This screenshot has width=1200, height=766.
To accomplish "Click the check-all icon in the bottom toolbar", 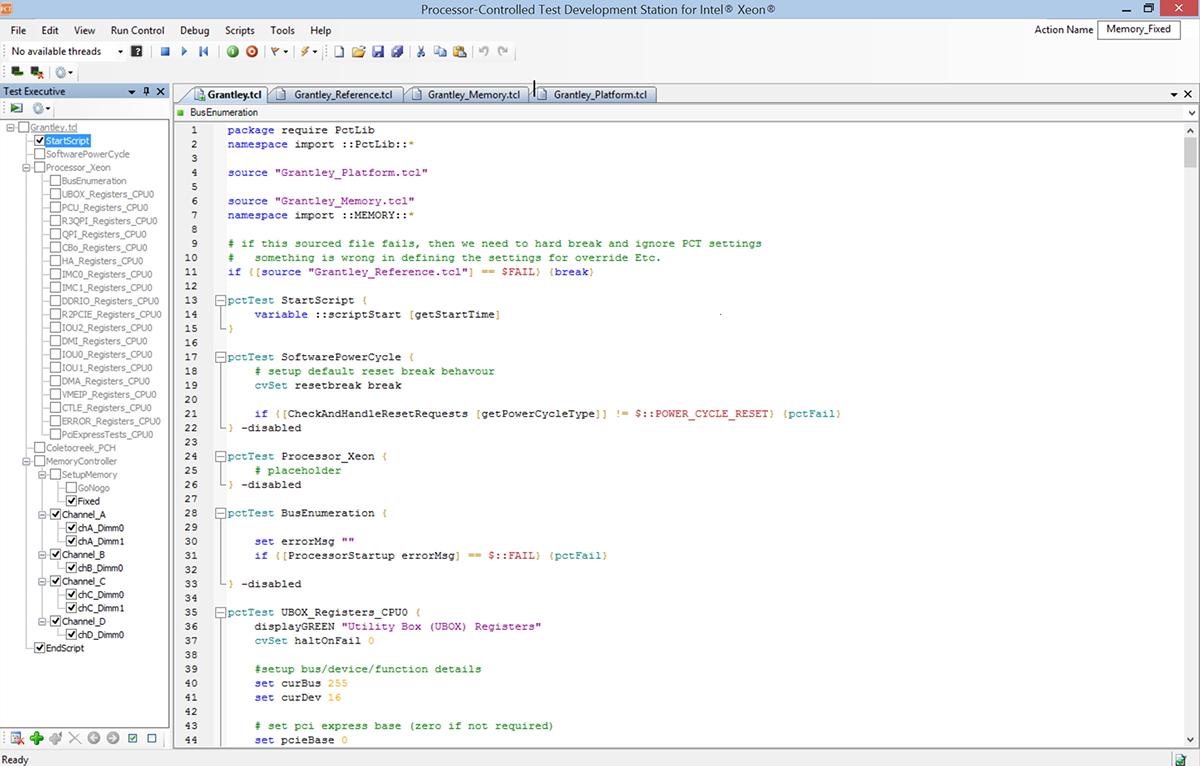I will pyautogui.click(x=133, y=738).
